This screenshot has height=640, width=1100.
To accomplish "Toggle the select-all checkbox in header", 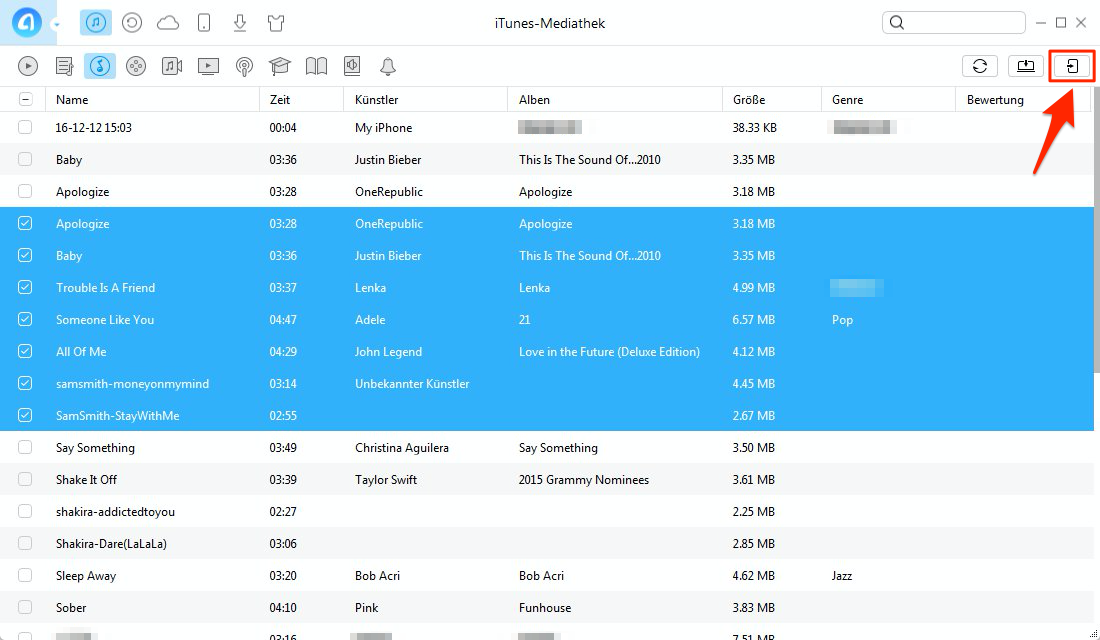I will pyautogui.click(x=25, y=99).
